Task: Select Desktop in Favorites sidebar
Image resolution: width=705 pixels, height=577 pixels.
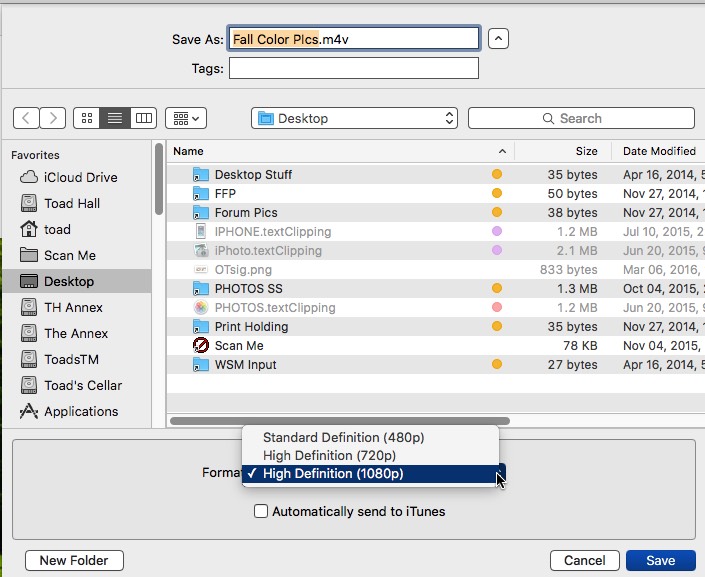Action: click(76, 282)
